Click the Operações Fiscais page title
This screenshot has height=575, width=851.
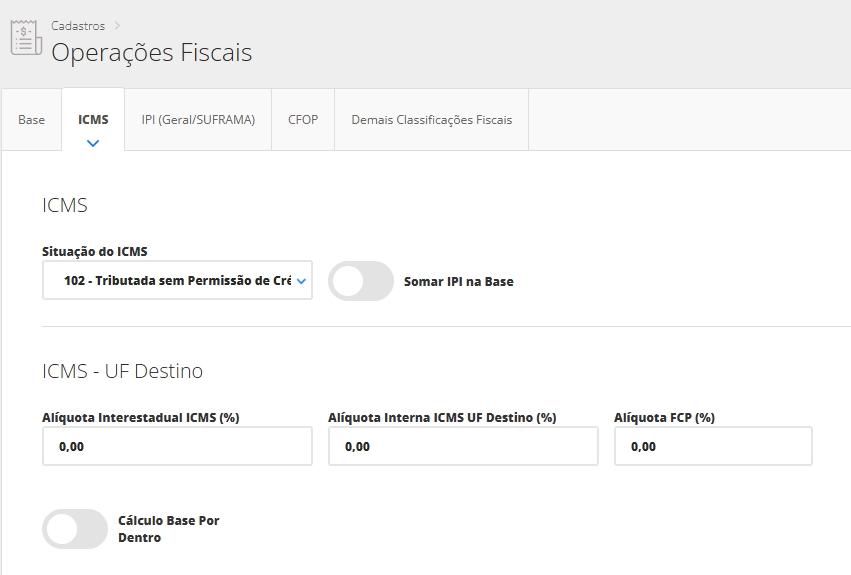coord(151,52)
